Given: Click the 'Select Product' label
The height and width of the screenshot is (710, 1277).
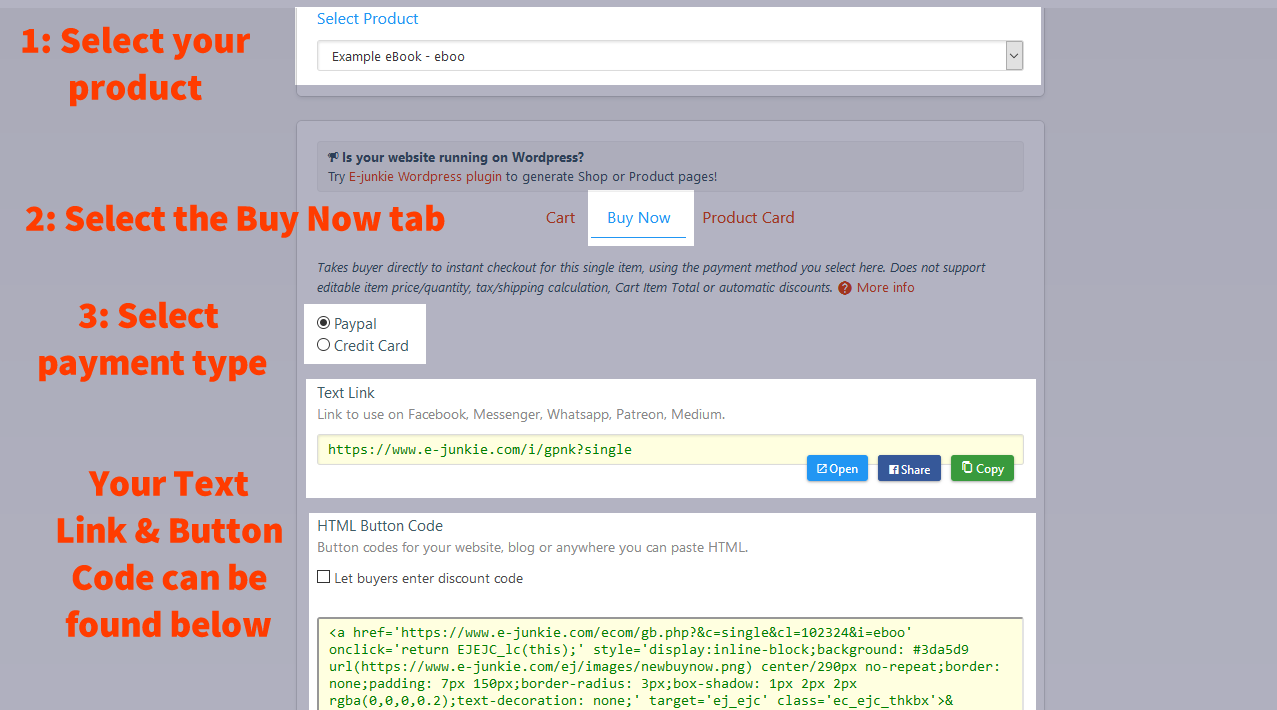Looking at the screenshot, I should coord(367,19).
